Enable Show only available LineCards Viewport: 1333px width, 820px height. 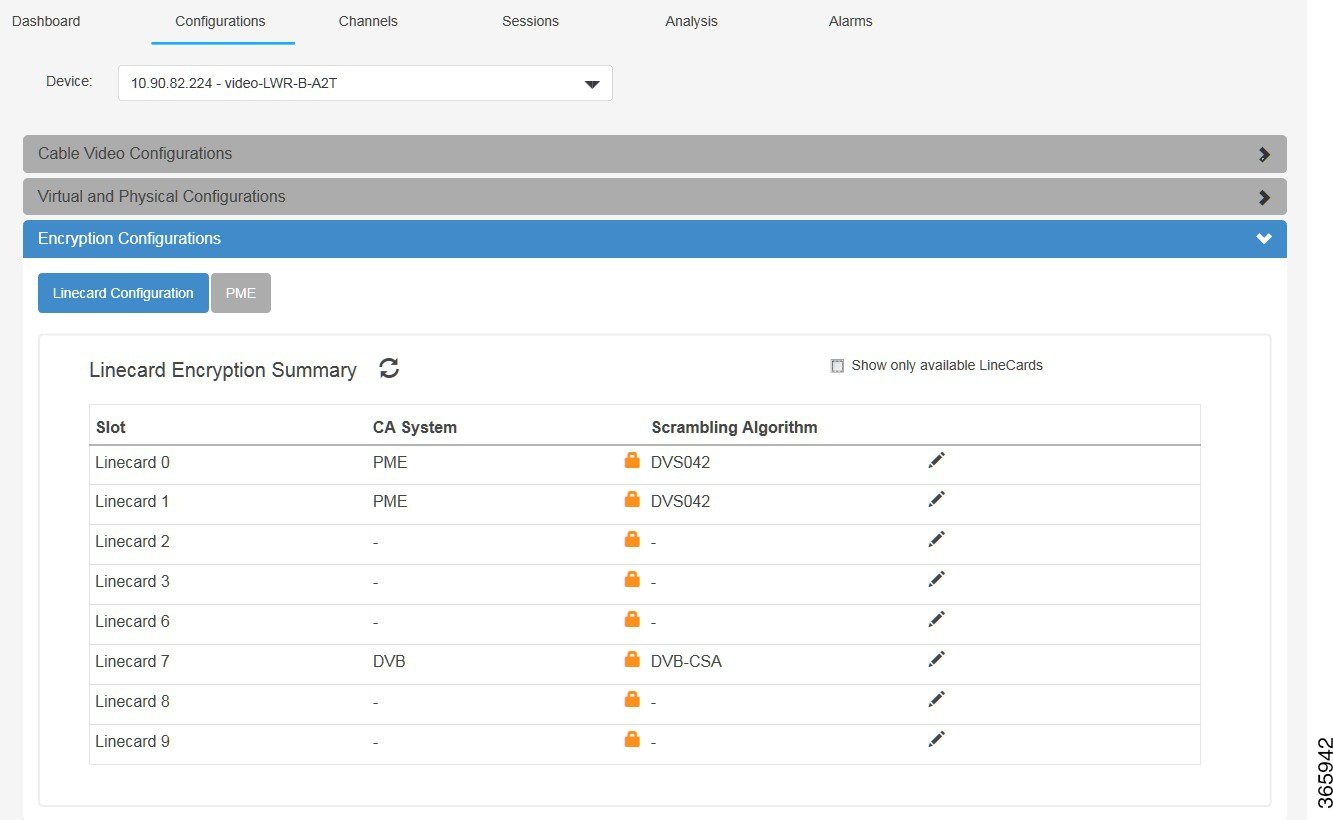tap(837, 365)
